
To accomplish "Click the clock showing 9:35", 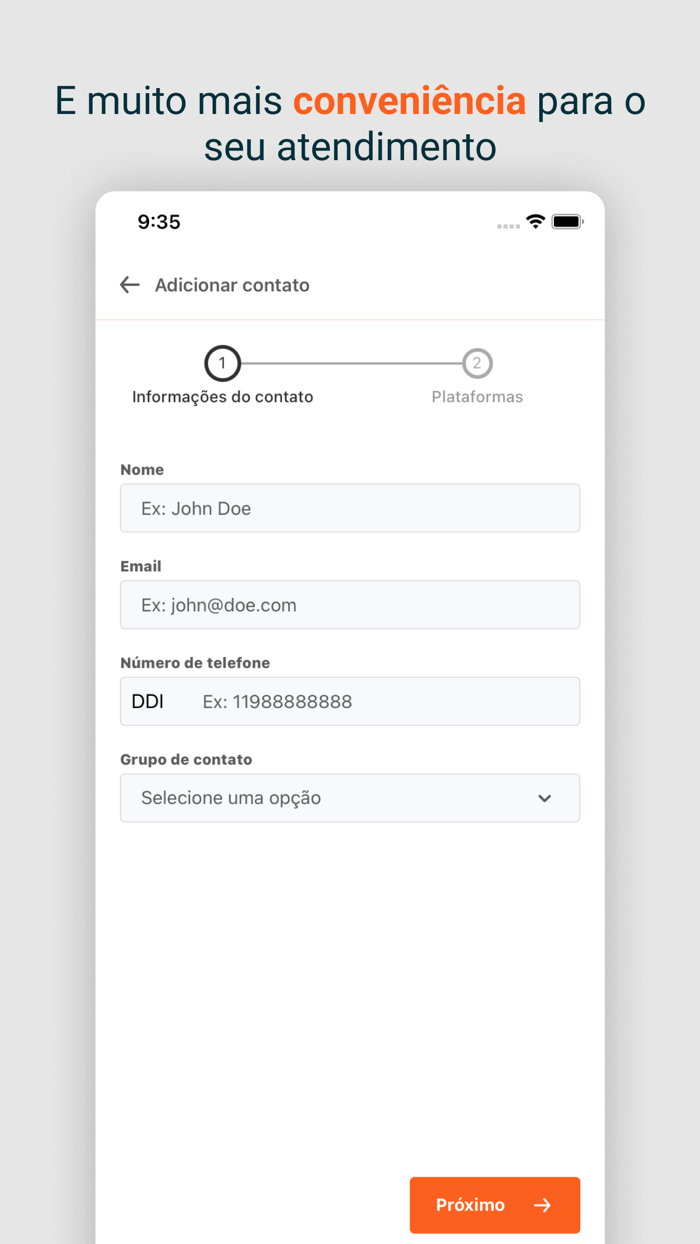I will [x=159, y=222].
